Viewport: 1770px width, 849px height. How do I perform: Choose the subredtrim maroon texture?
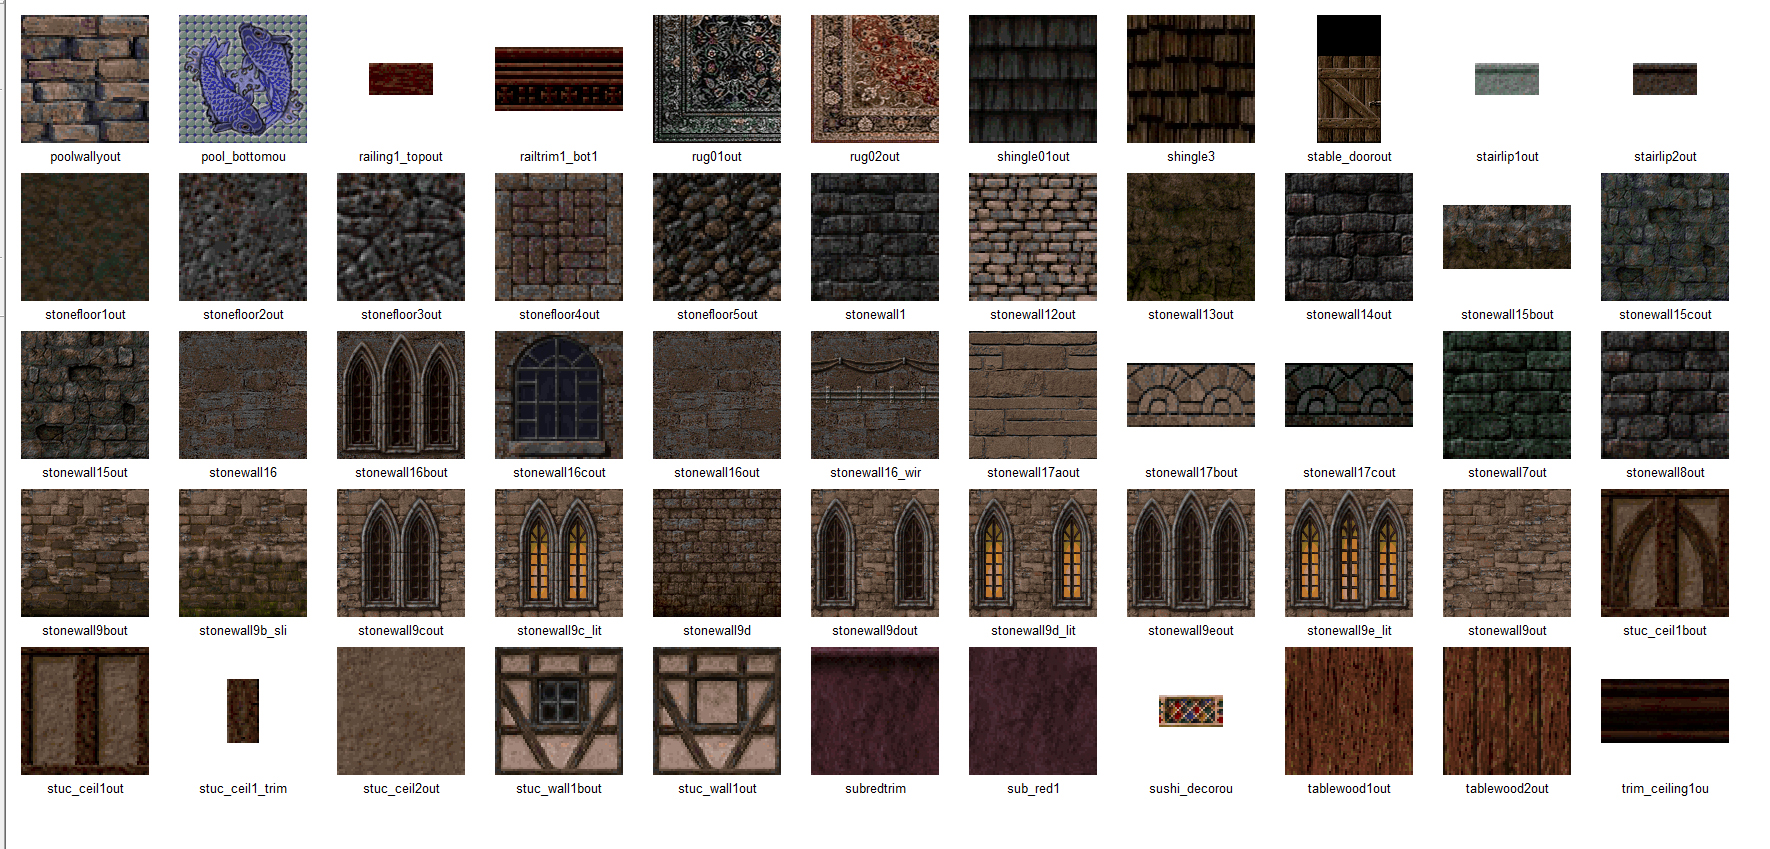(x=875, y=711)
